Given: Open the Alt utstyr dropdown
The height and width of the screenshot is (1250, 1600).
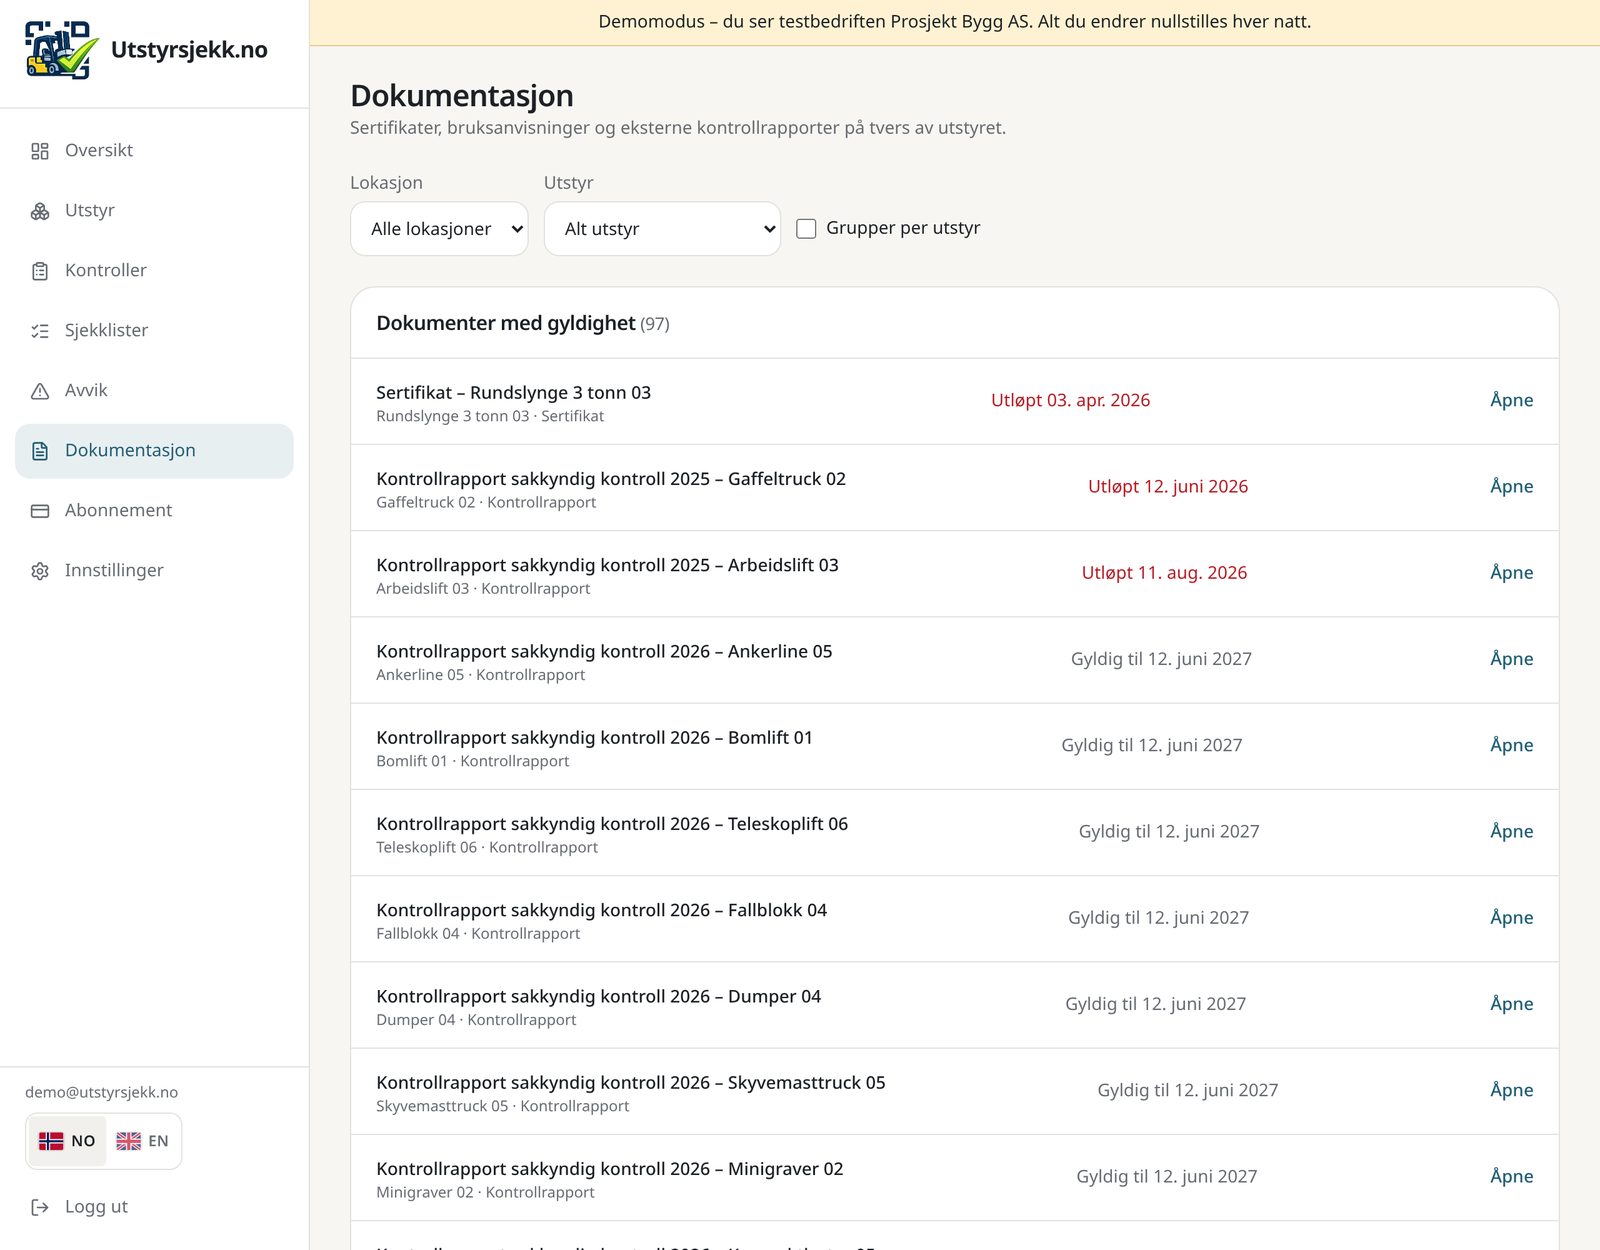Looking at the screenshot, I should click(x=662, y=229).
